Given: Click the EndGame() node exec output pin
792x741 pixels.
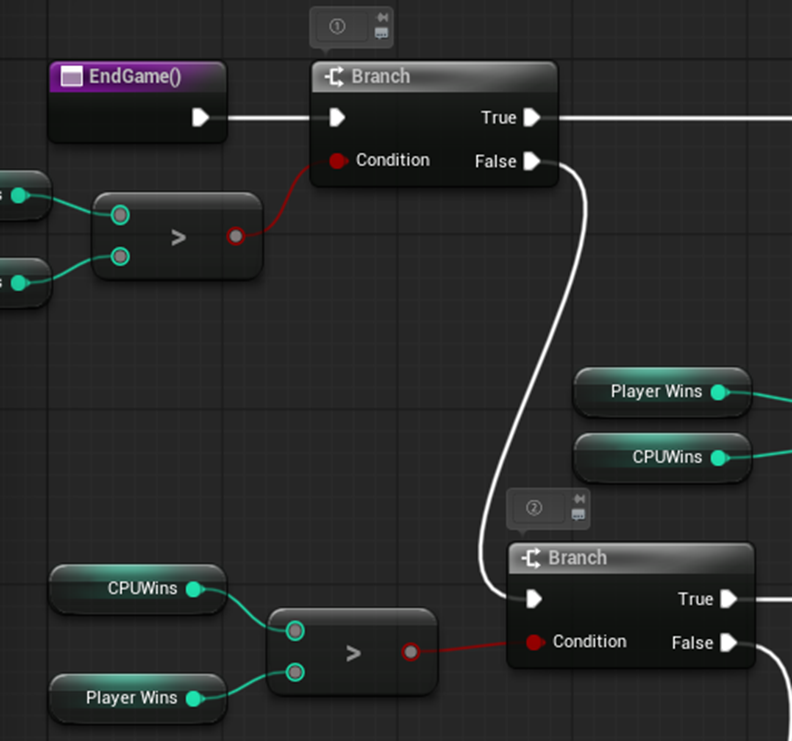Looking at the screenshot, I should (201, 118).
